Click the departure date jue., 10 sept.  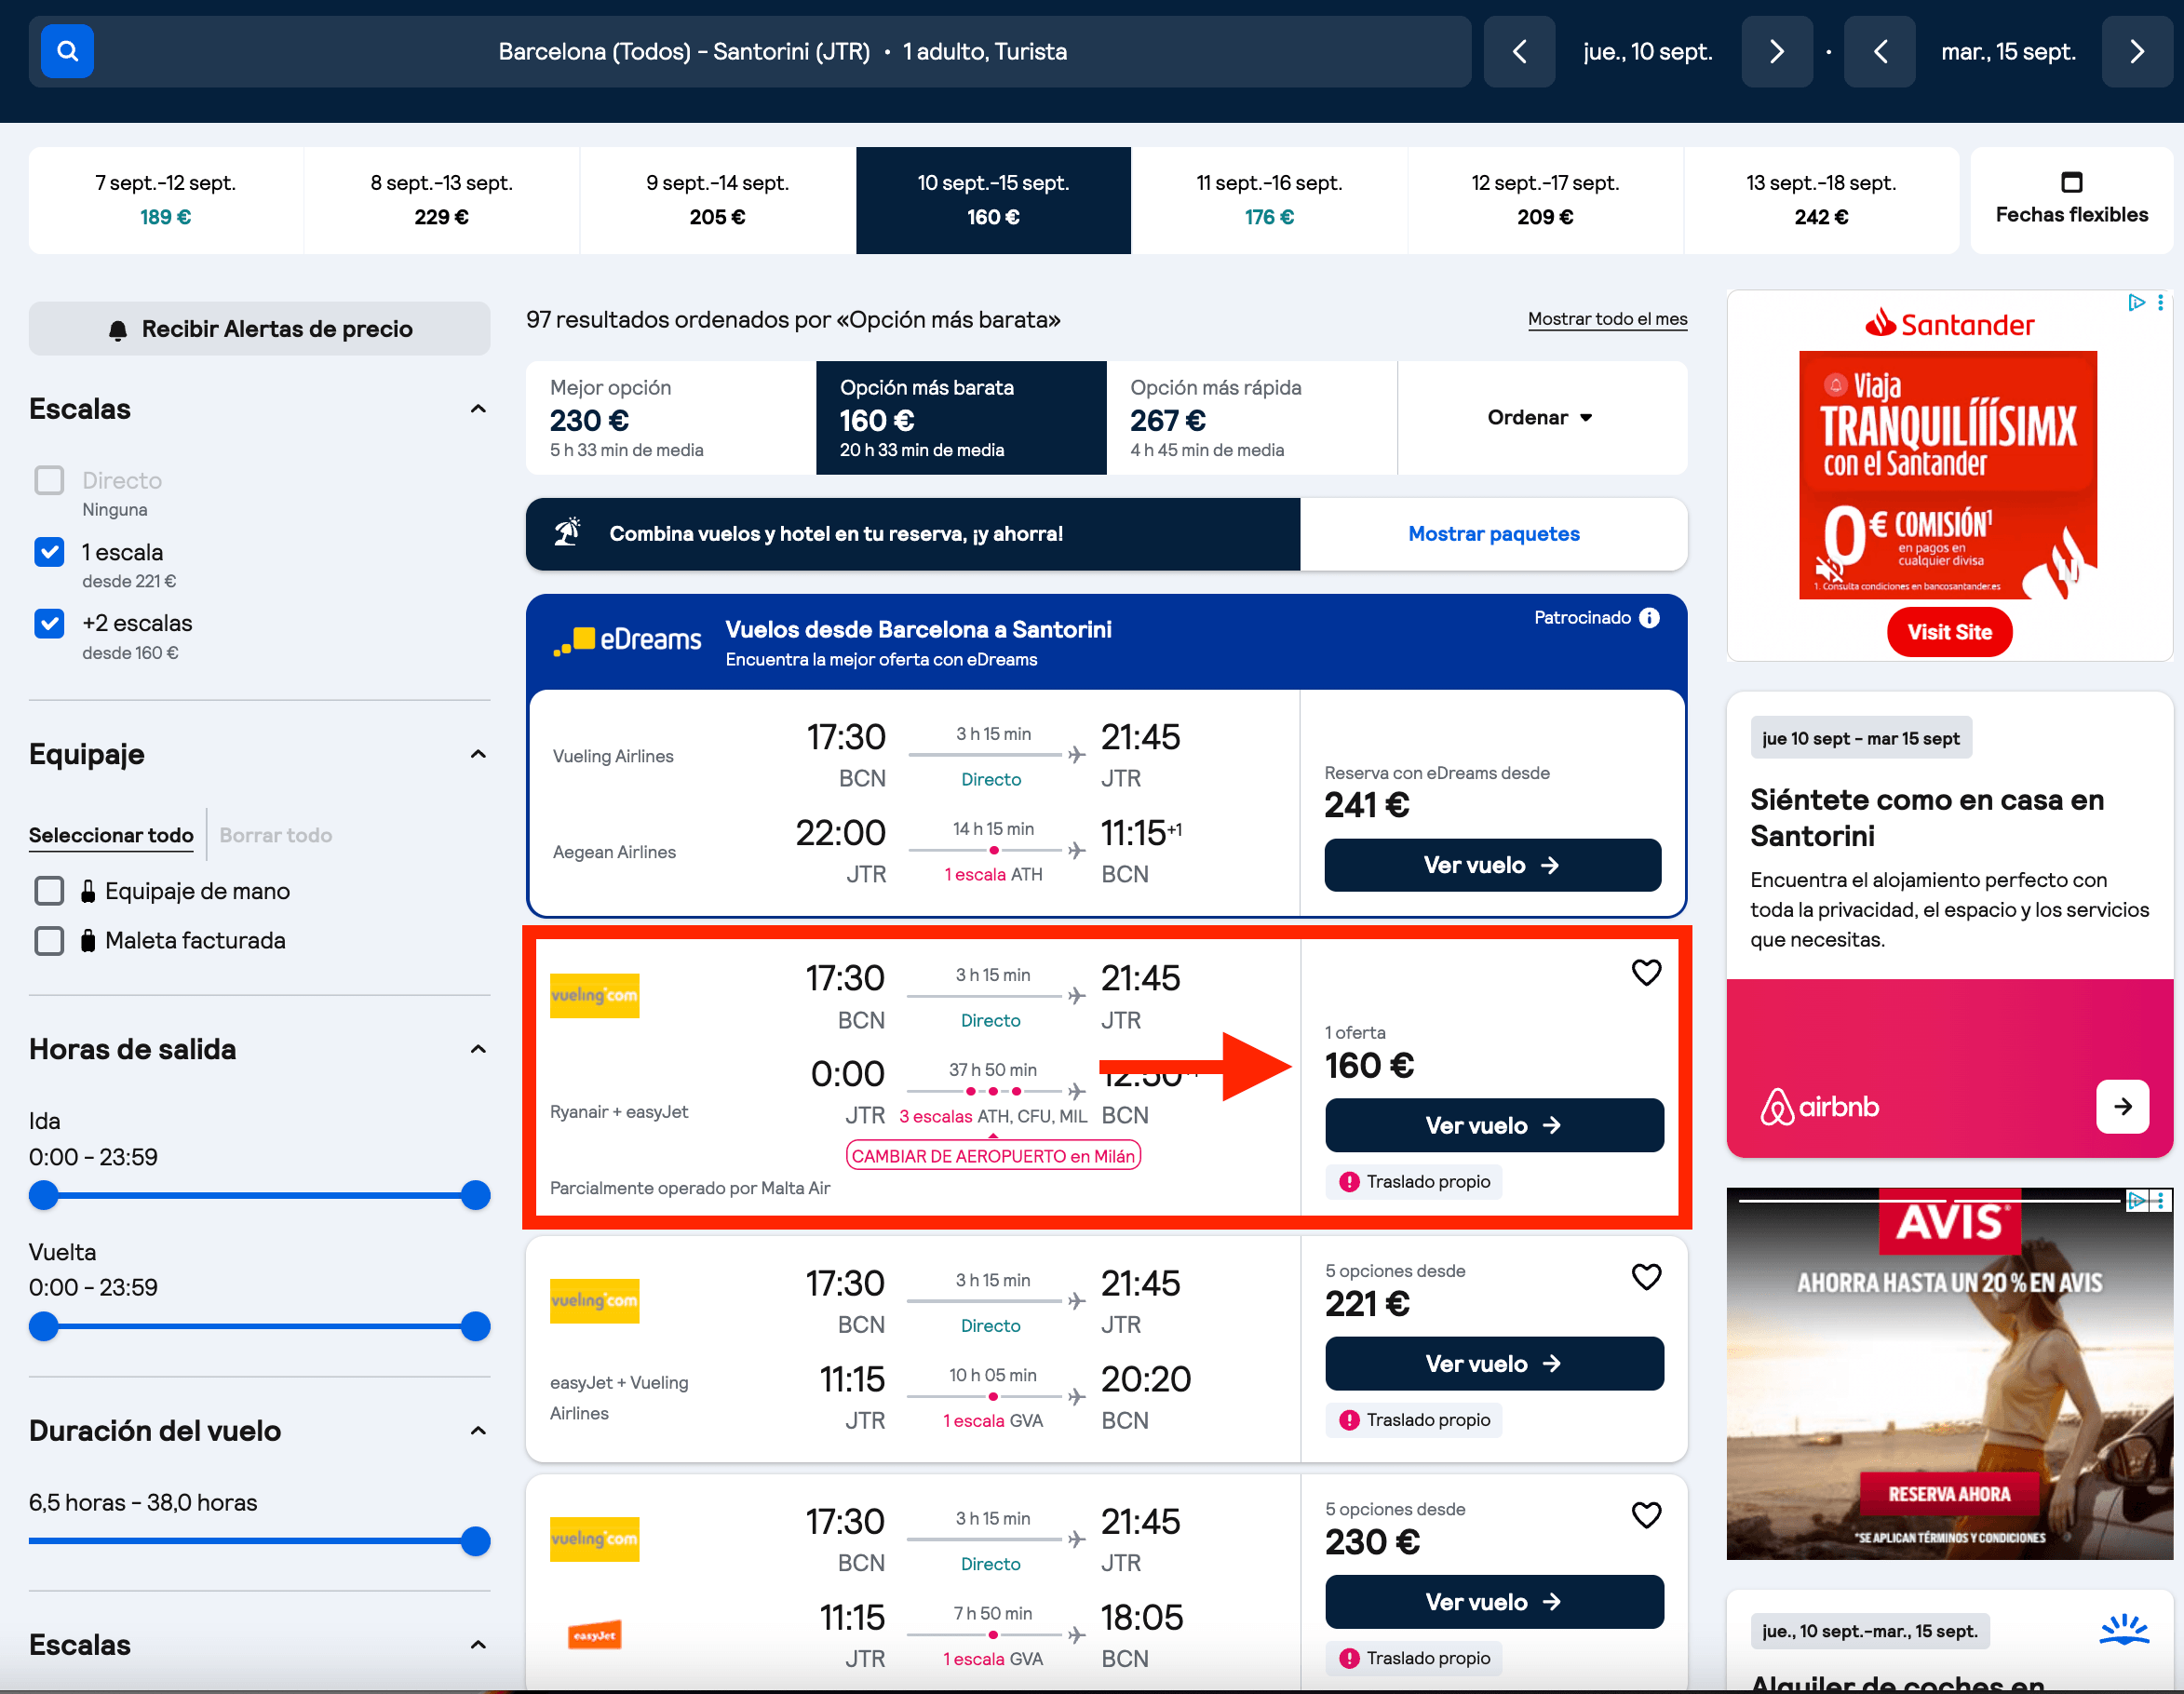point(1648,51)
